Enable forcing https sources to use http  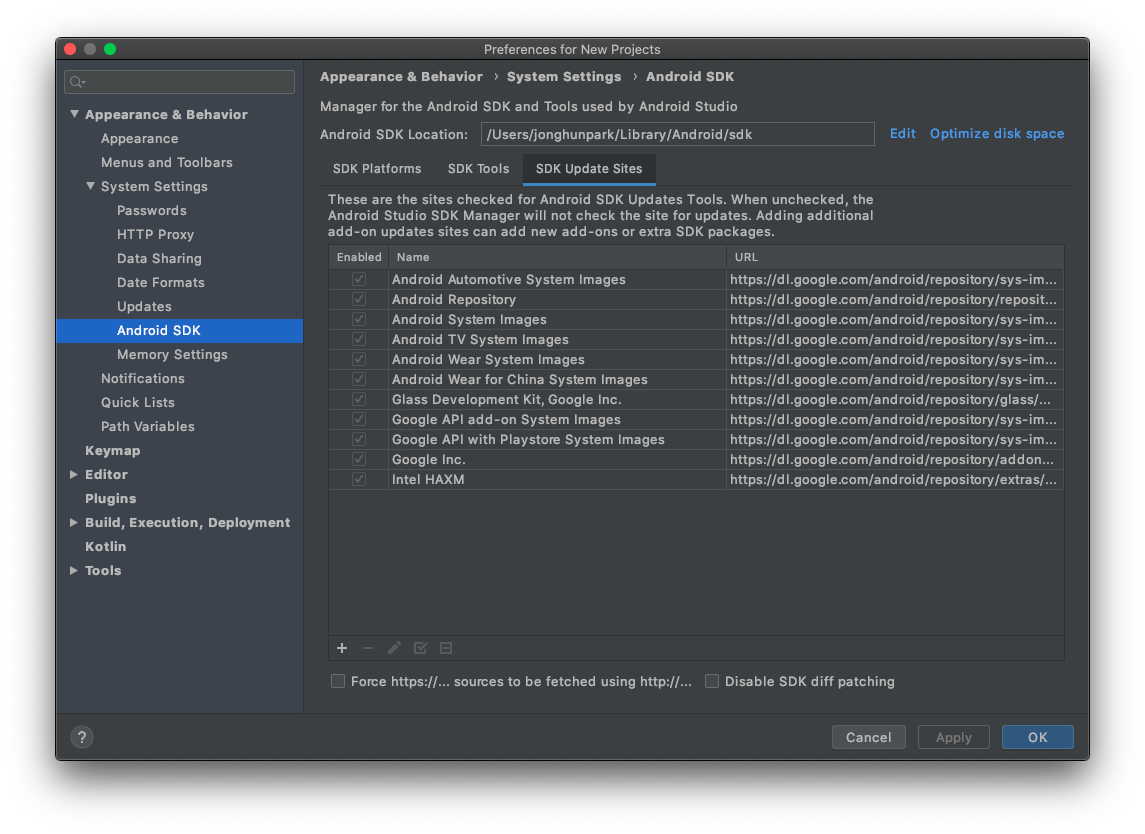338,681
